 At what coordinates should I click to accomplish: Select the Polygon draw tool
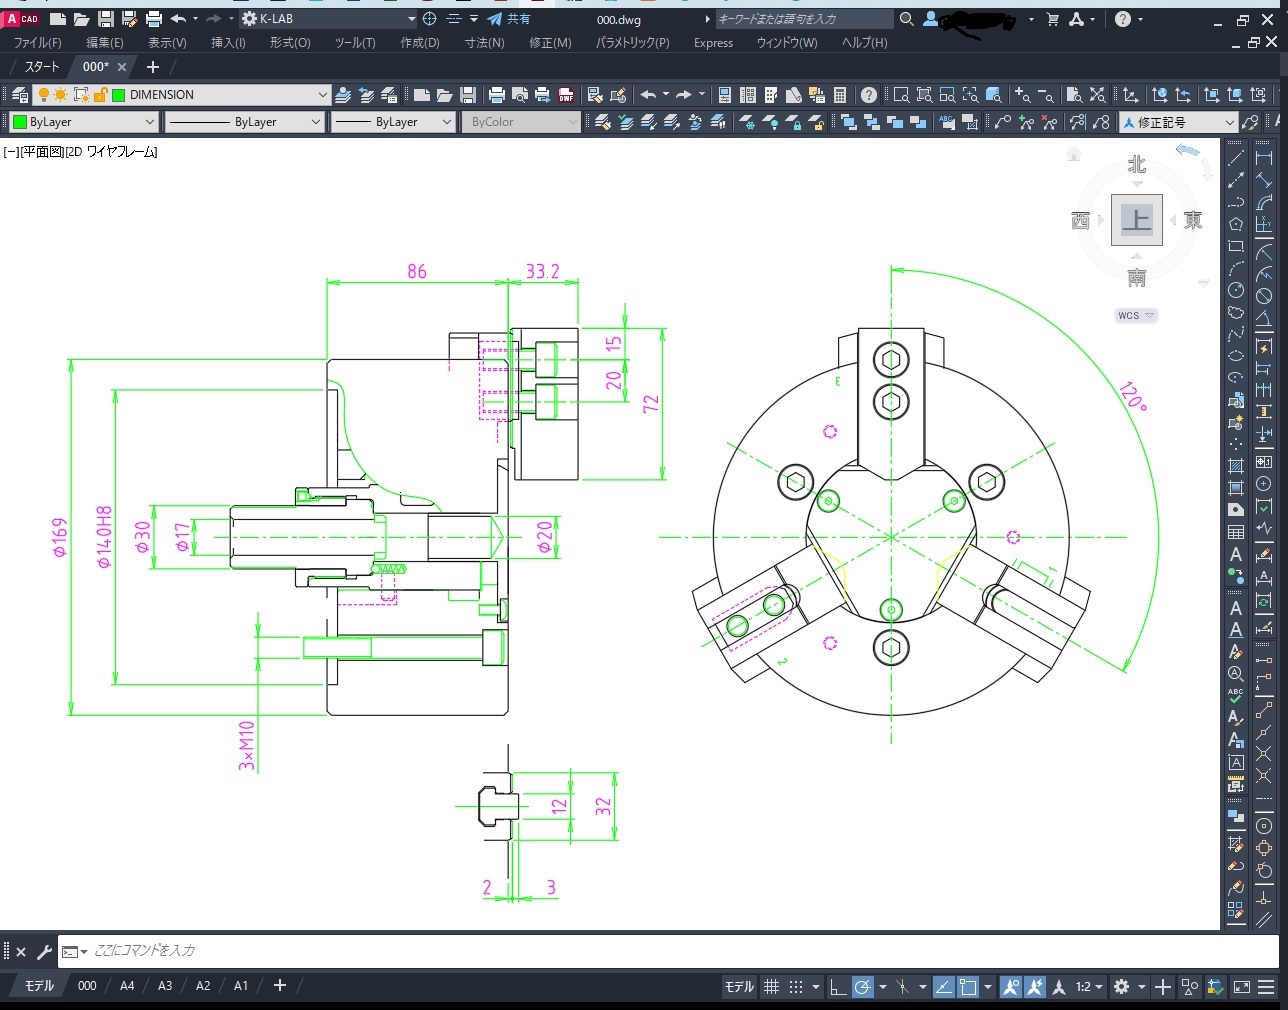(x=1236, y=224)
